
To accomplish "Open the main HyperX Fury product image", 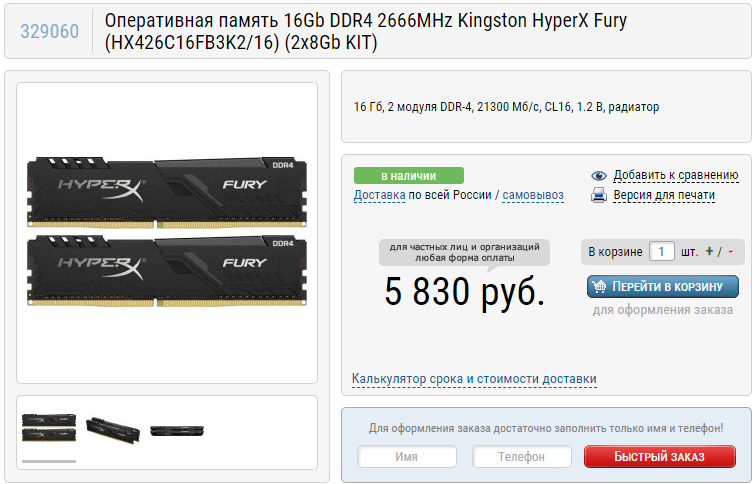I will pos(167,232).
